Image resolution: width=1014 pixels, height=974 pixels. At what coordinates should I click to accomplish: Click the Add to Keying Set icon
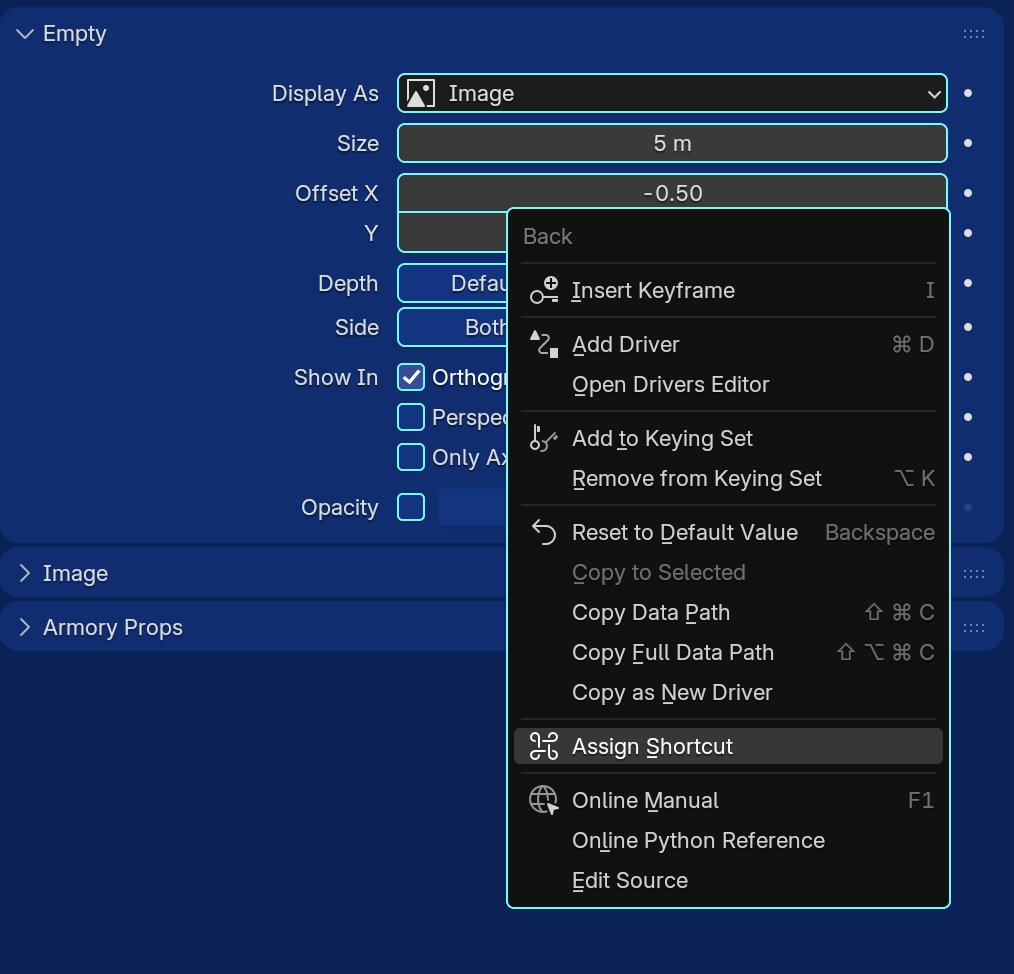544,438
